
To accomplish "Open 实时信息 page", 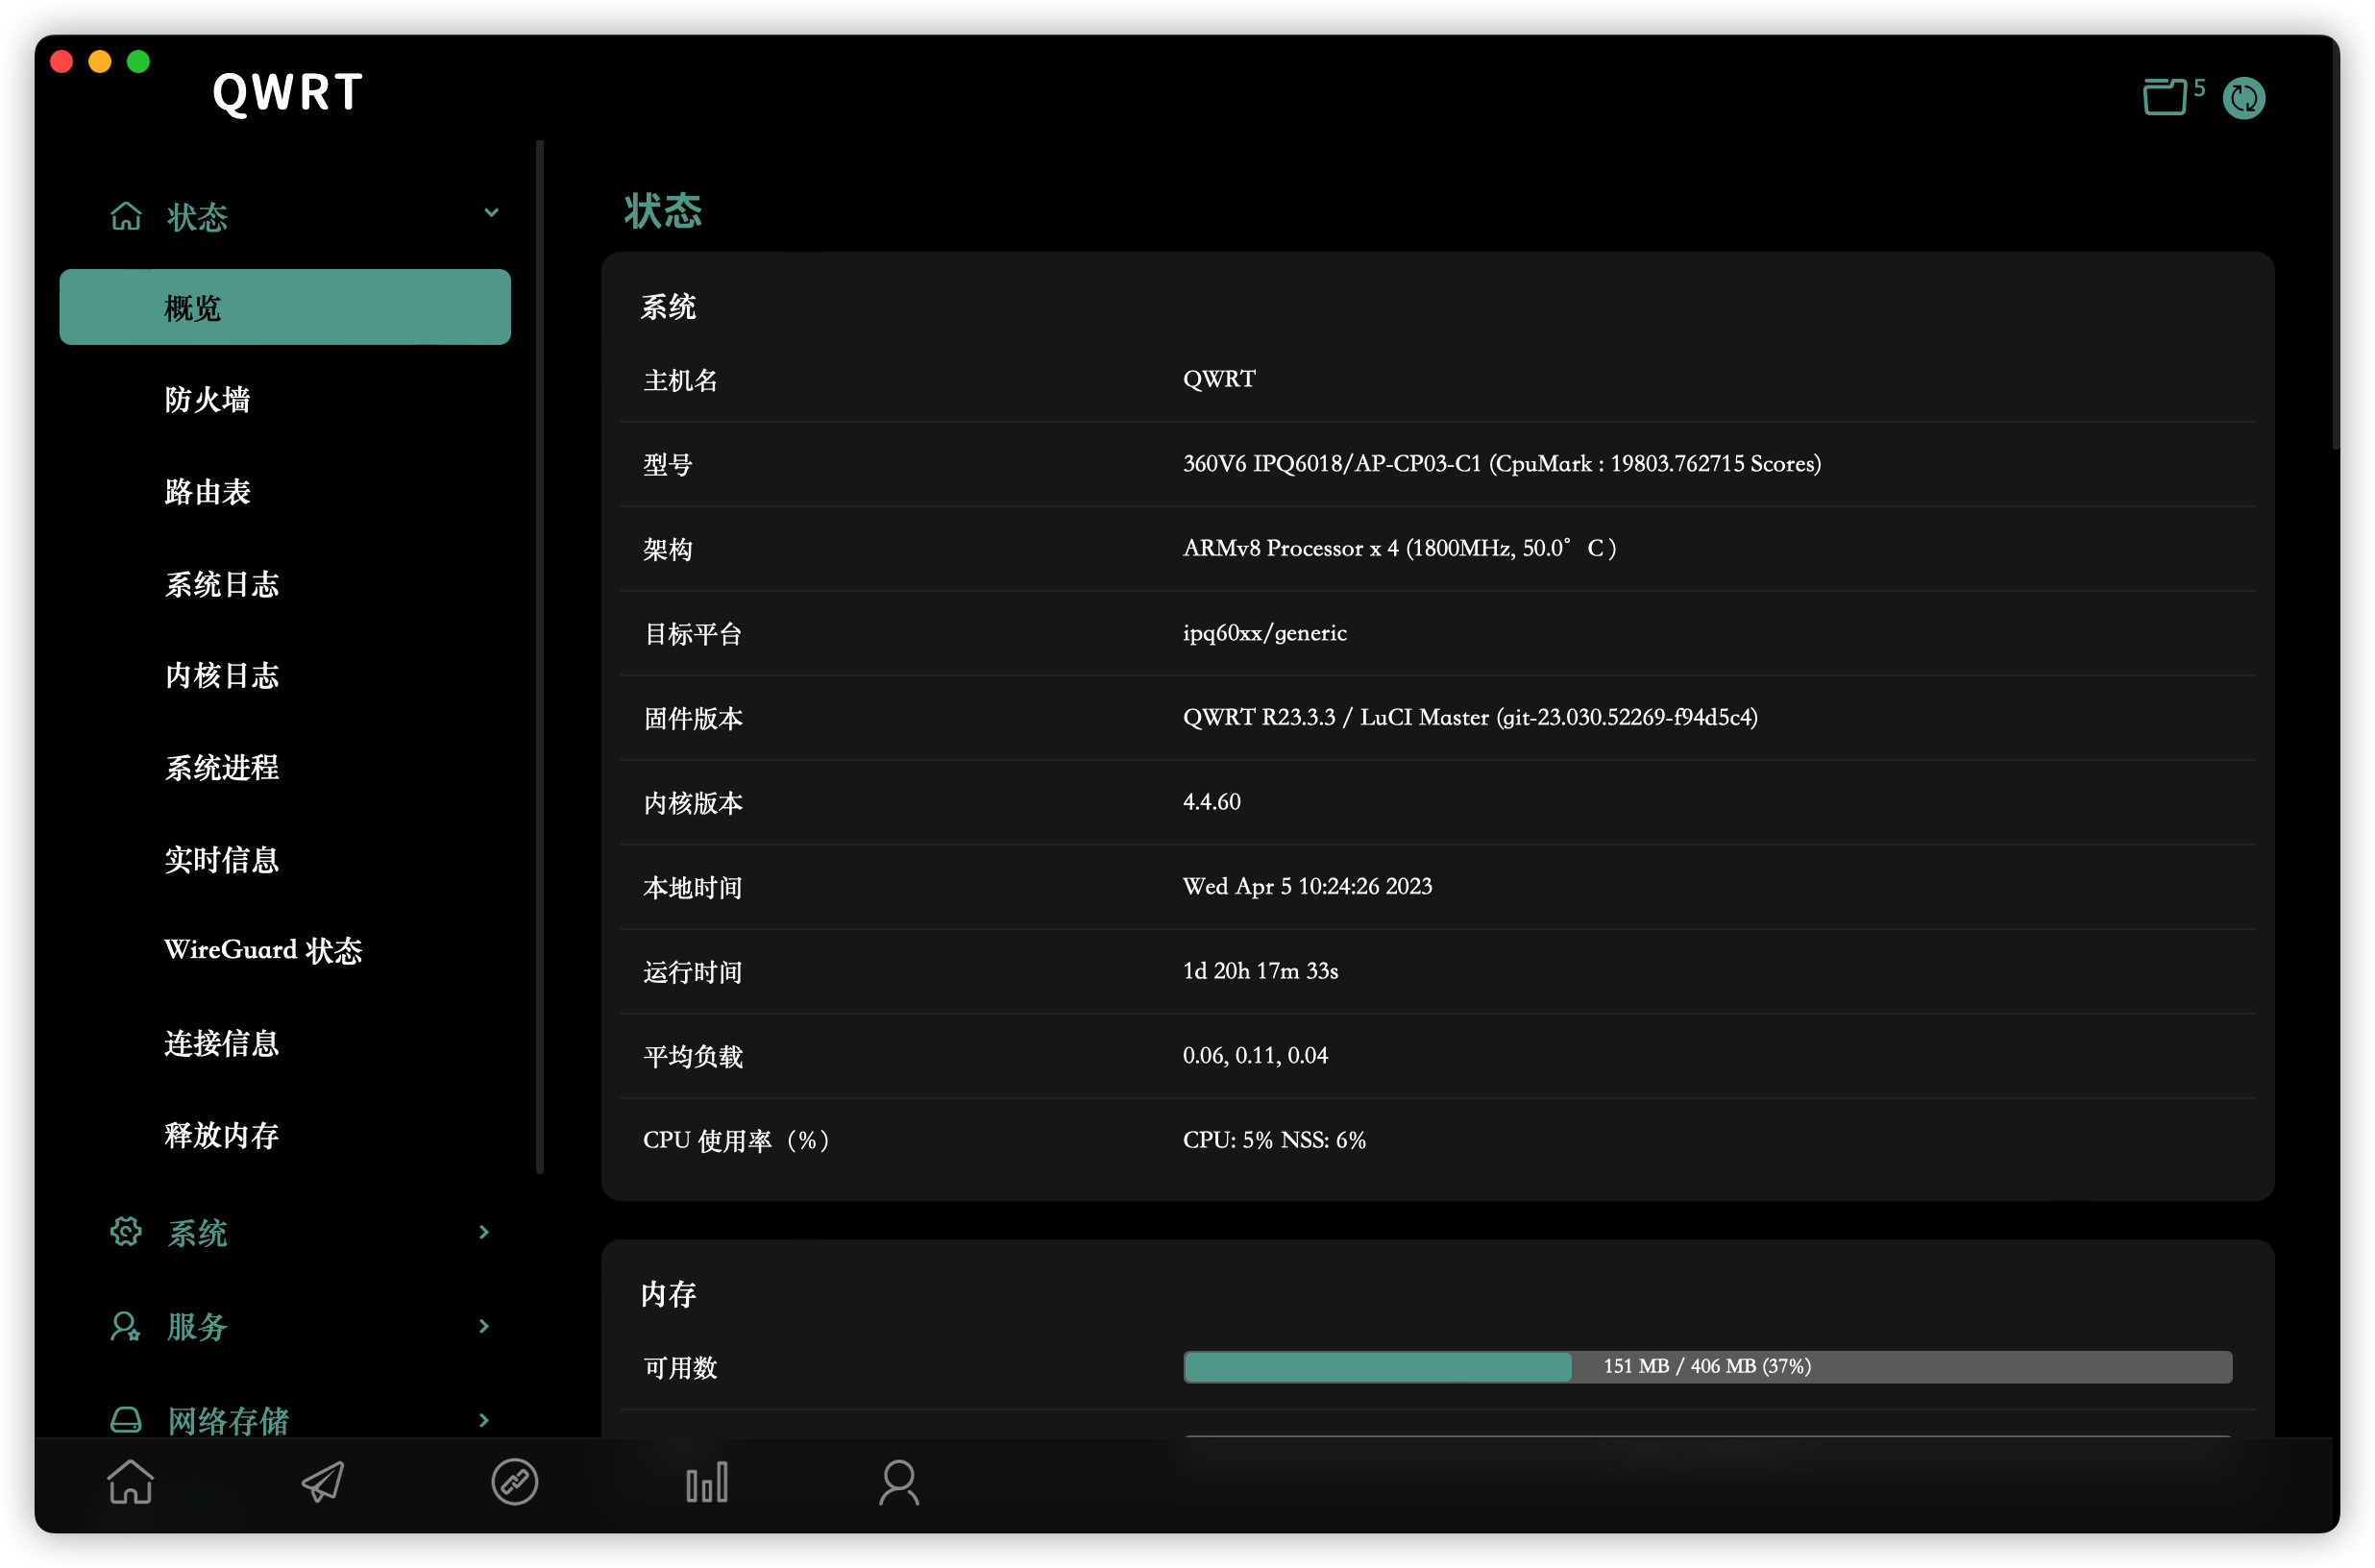I will (222, 860).
